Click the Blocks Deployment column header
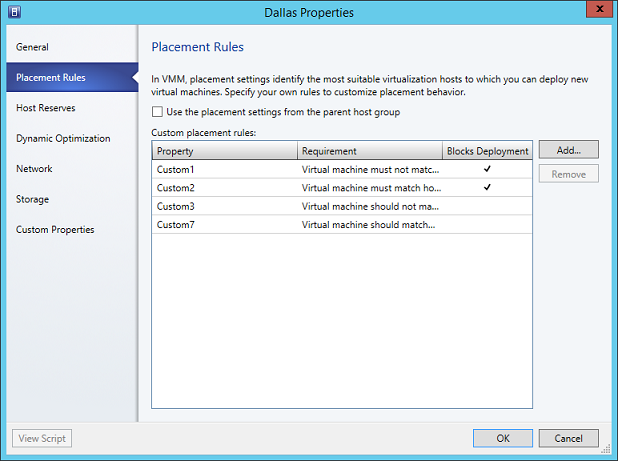The height and width of the screenshot is (461, 618). point(487,151)
